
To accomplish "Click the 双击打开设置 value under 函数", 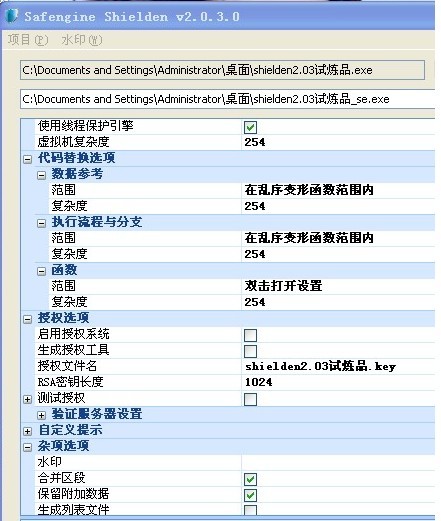I will [283, 286].
